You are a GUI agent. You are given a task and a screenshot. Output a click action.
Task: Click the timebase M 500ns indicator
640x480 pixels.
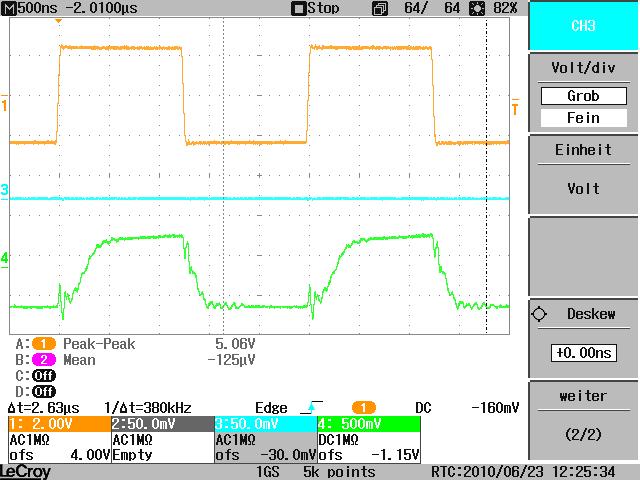pyautogui.click(x=29, y=8)
